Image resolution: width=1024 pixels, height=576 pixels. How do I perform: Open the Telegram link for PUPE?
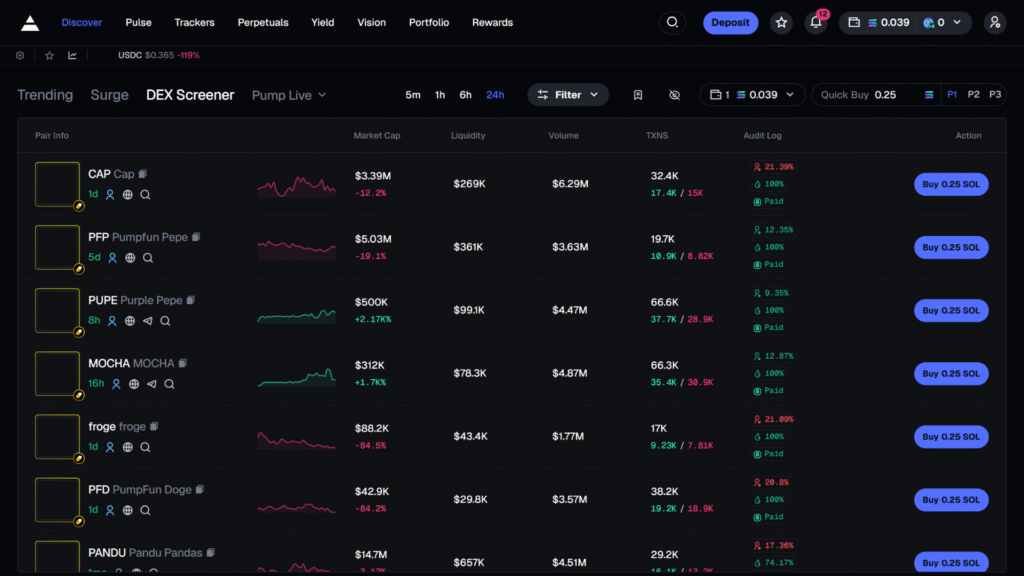click(x=148, y=321)
